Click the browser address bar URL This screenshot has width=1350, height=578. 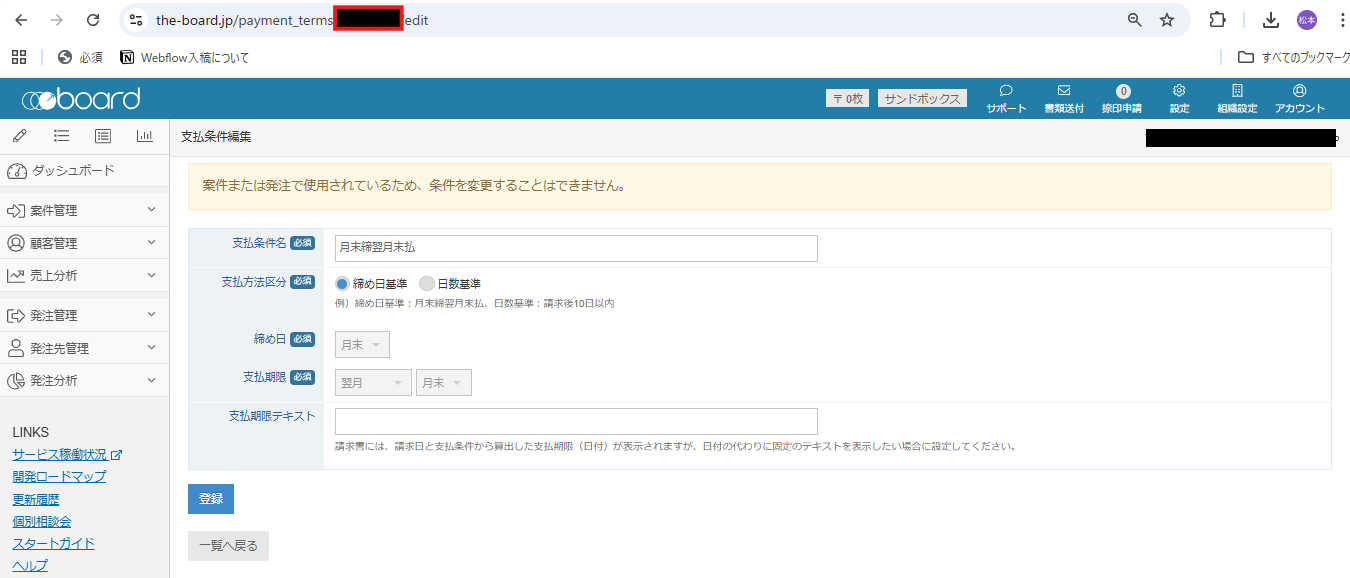click(292, 20)
